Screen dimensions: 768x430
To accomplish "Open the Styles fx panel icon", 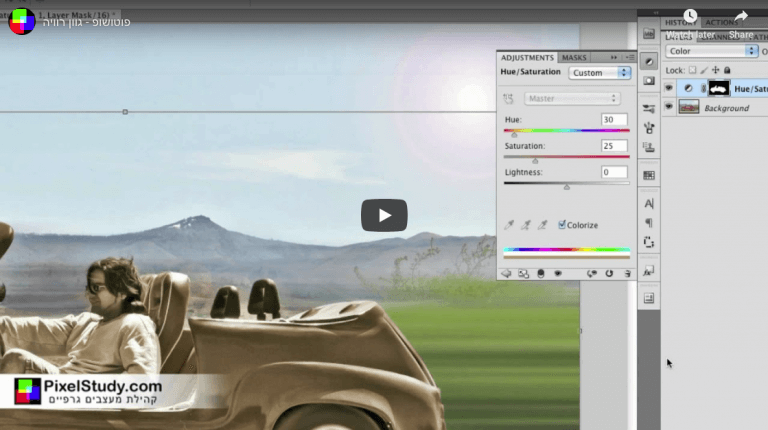I will click(648, 271).
